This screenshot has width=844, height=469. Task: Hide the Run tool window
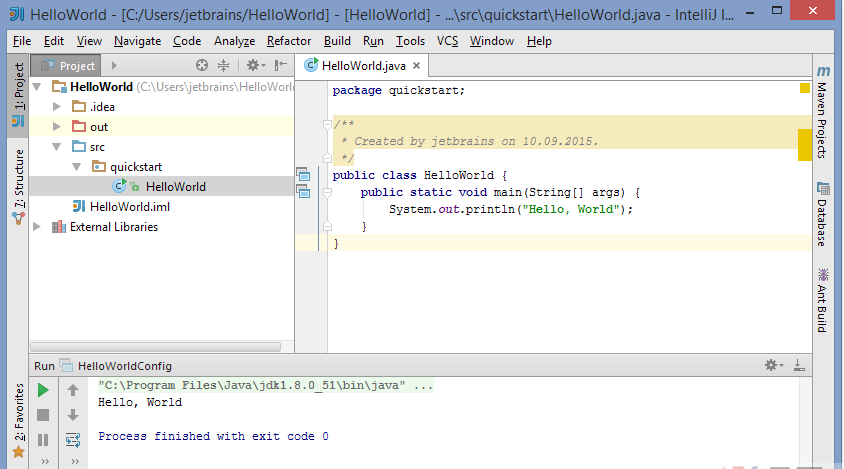click(x=799, y=366)
